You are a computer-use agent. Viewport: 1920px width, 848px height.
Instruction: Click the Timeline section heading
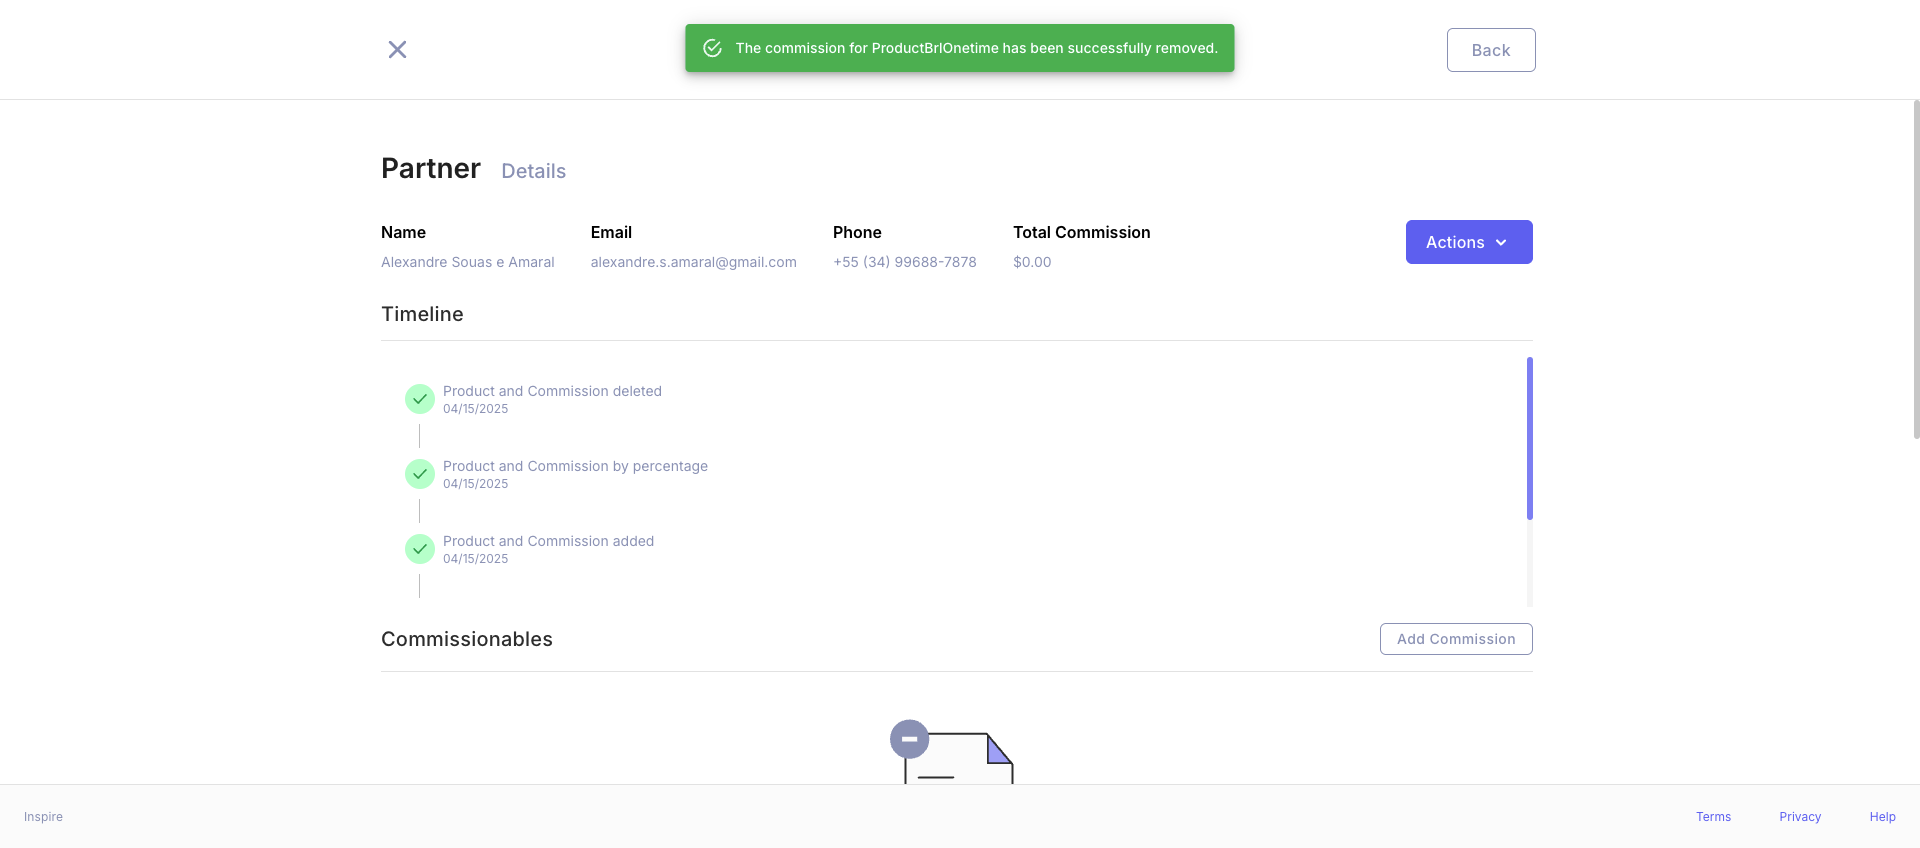(x=422, y=314)
